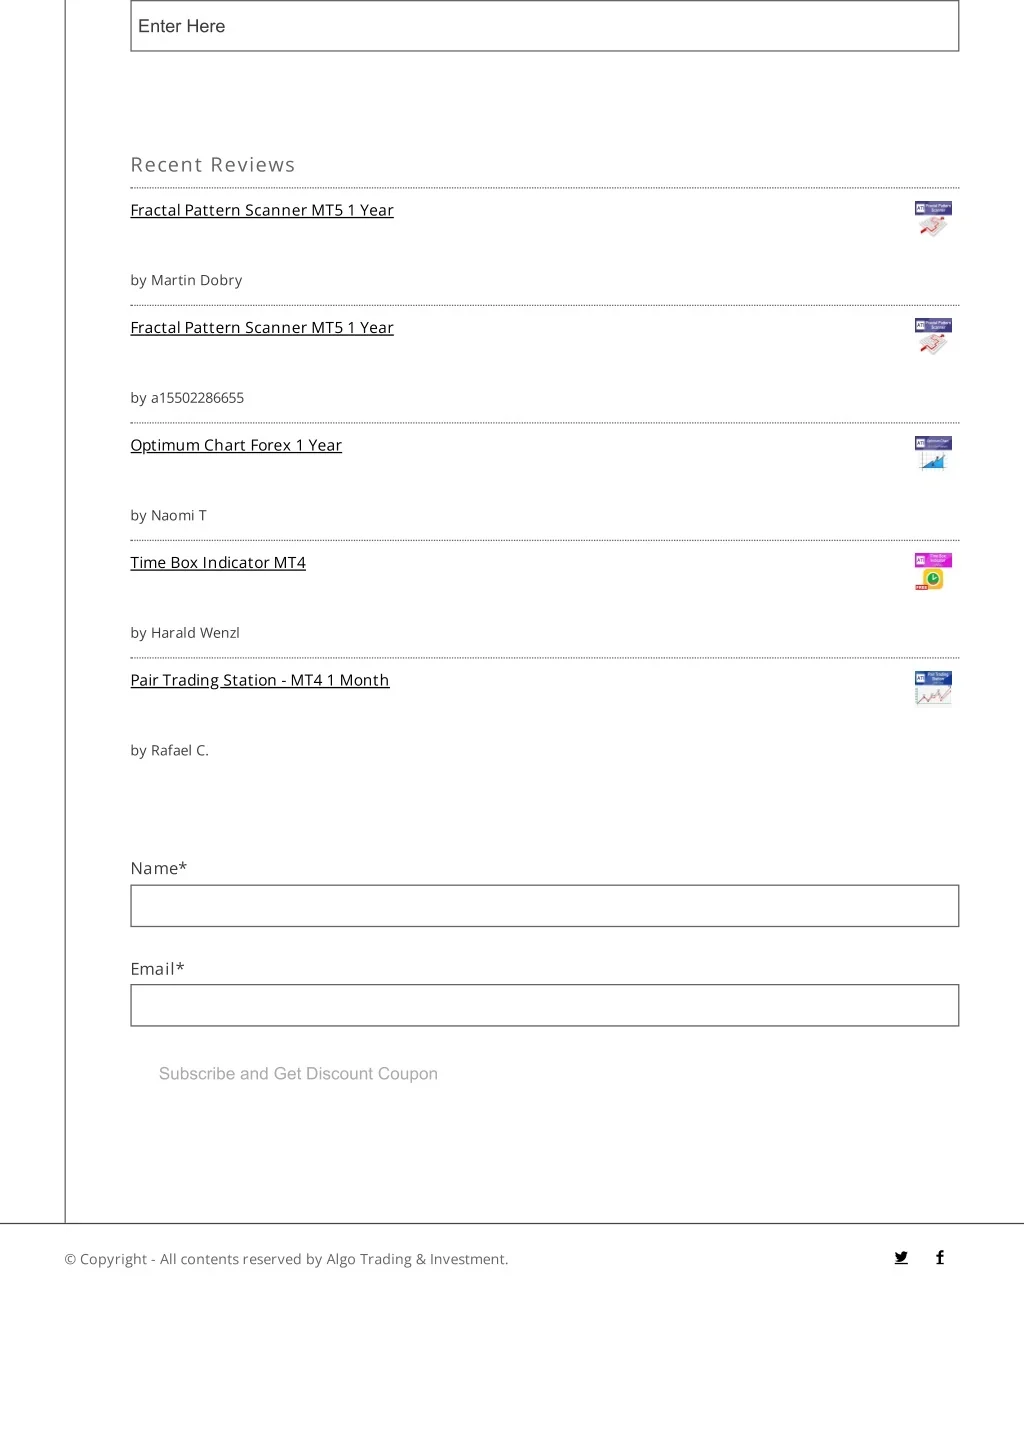This screenshot has width=1024, height=1449.
Task: Open Fractal Pattern Scanner link above a15502286655
Action: click(x=262, y=328)
